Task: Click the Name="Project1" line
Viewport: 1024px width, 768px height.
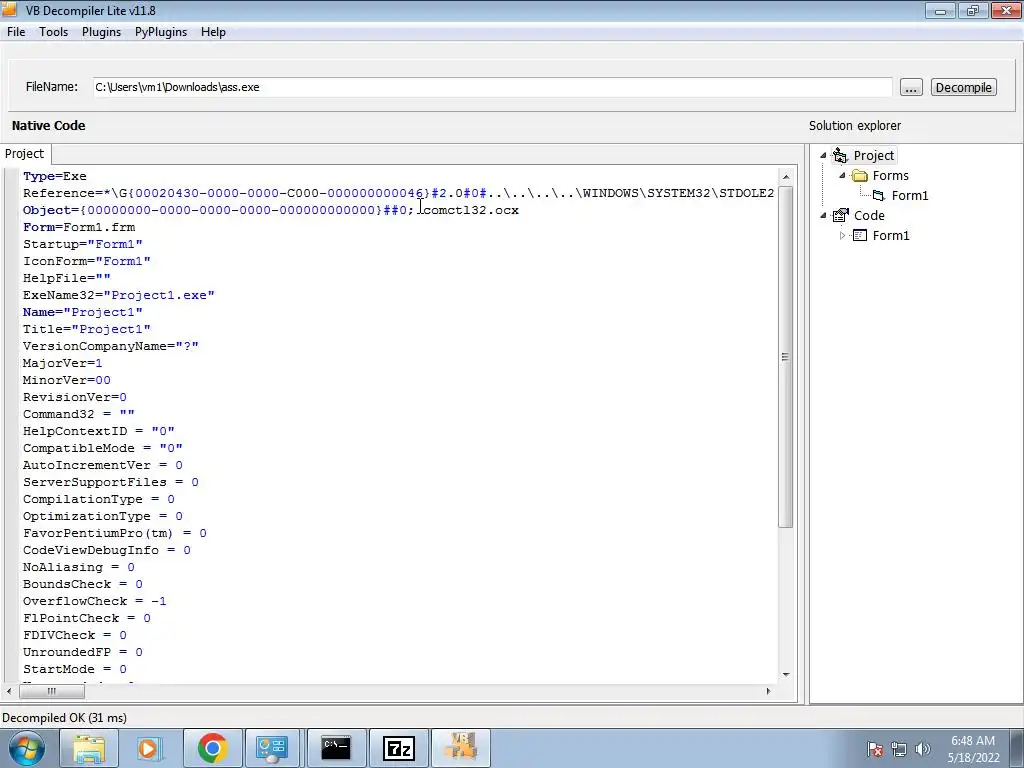Action: [x=83, y=312]
